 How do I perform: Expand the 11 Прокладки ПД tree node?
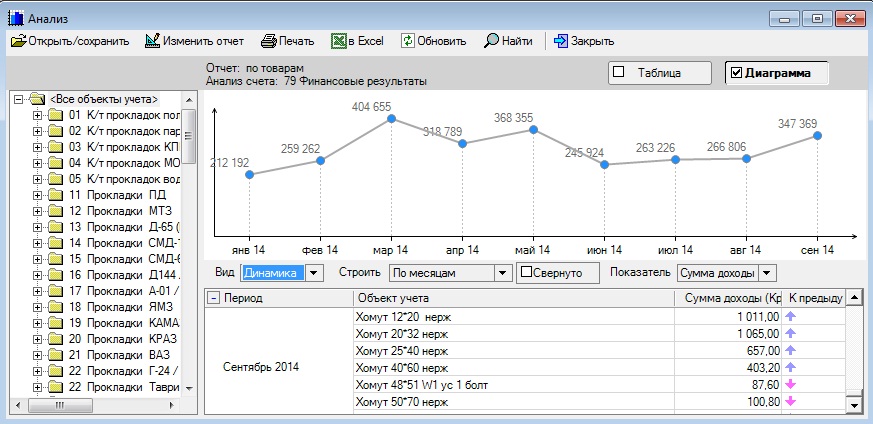coord(39,195)
